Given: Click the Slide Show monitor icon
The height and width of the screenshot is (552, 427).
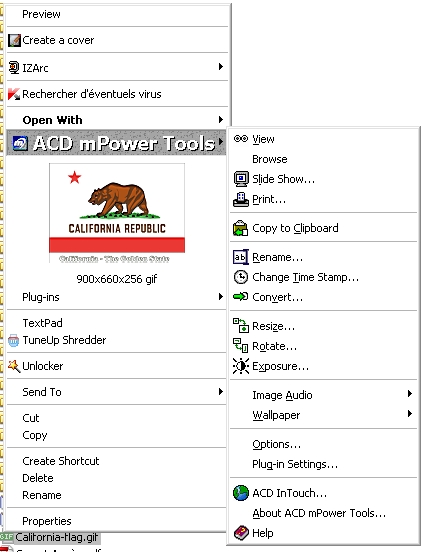Looking at the screenshot, I should pos(241,179).
